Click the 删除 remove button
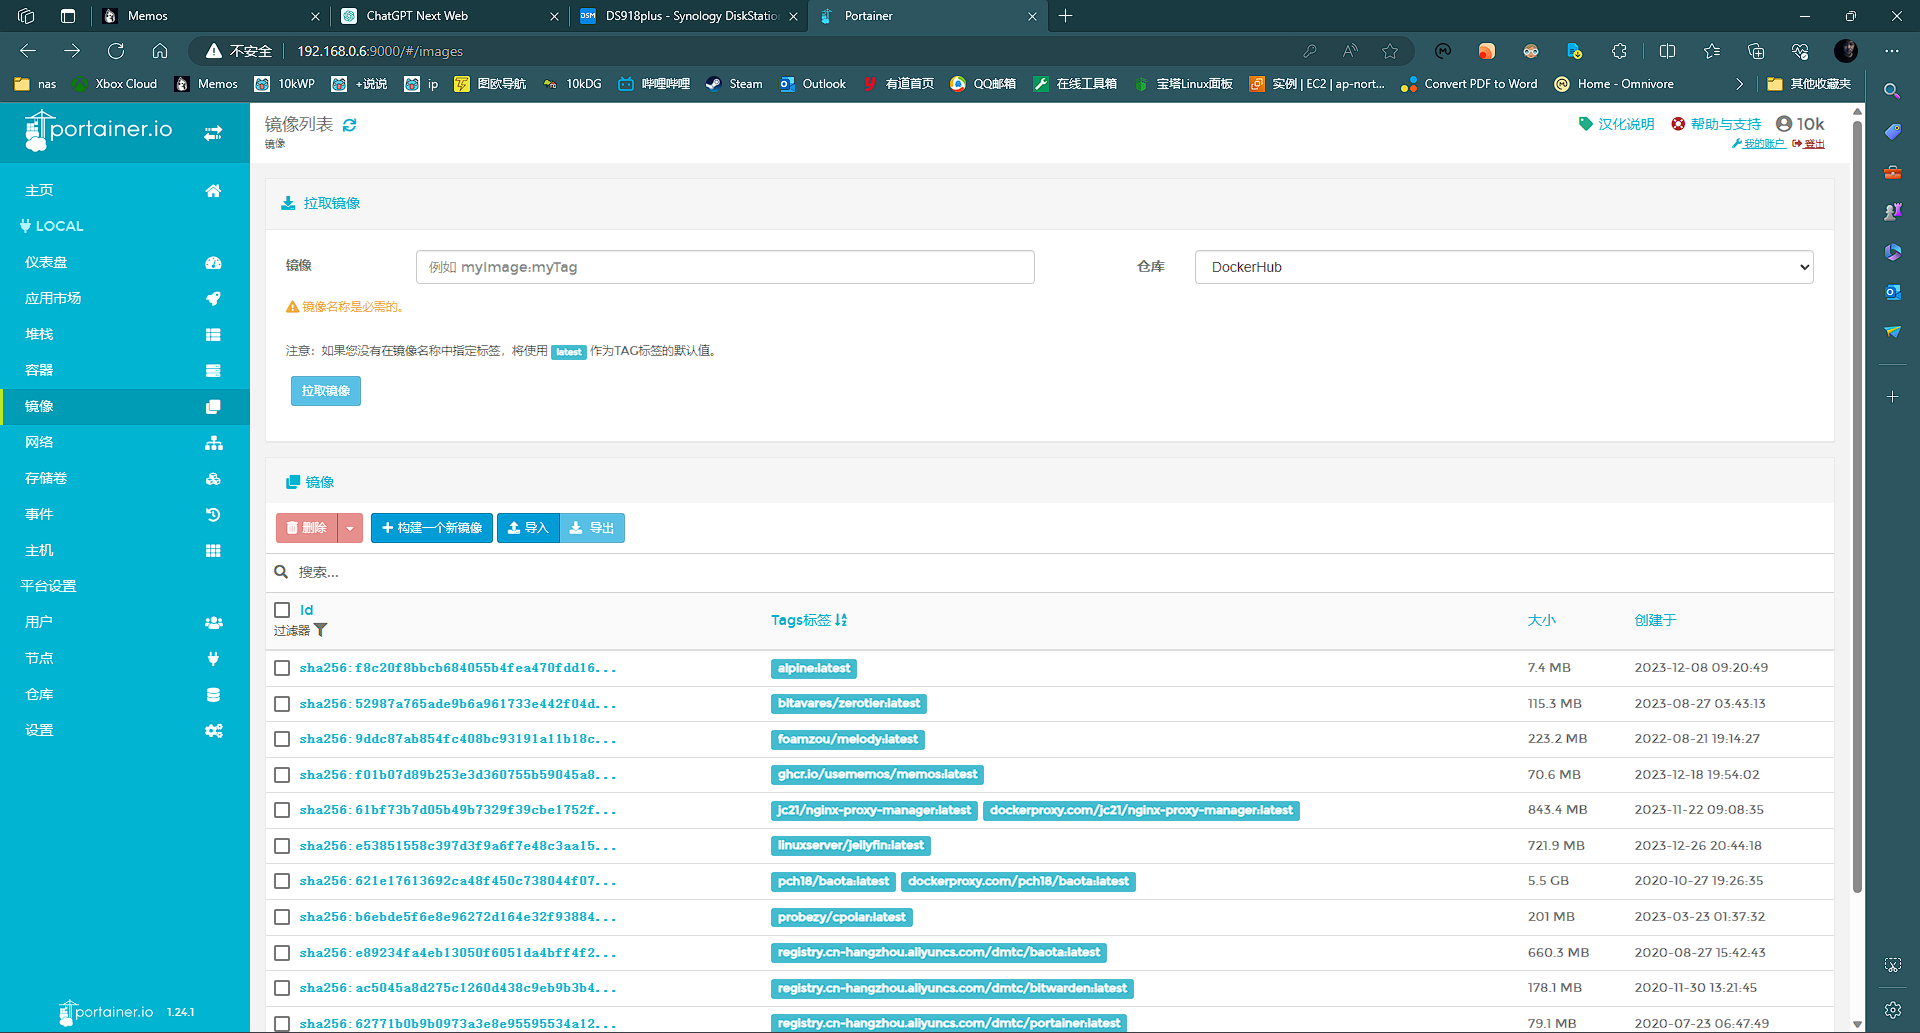This screenshot has width=1920, height=1033. 307,528
